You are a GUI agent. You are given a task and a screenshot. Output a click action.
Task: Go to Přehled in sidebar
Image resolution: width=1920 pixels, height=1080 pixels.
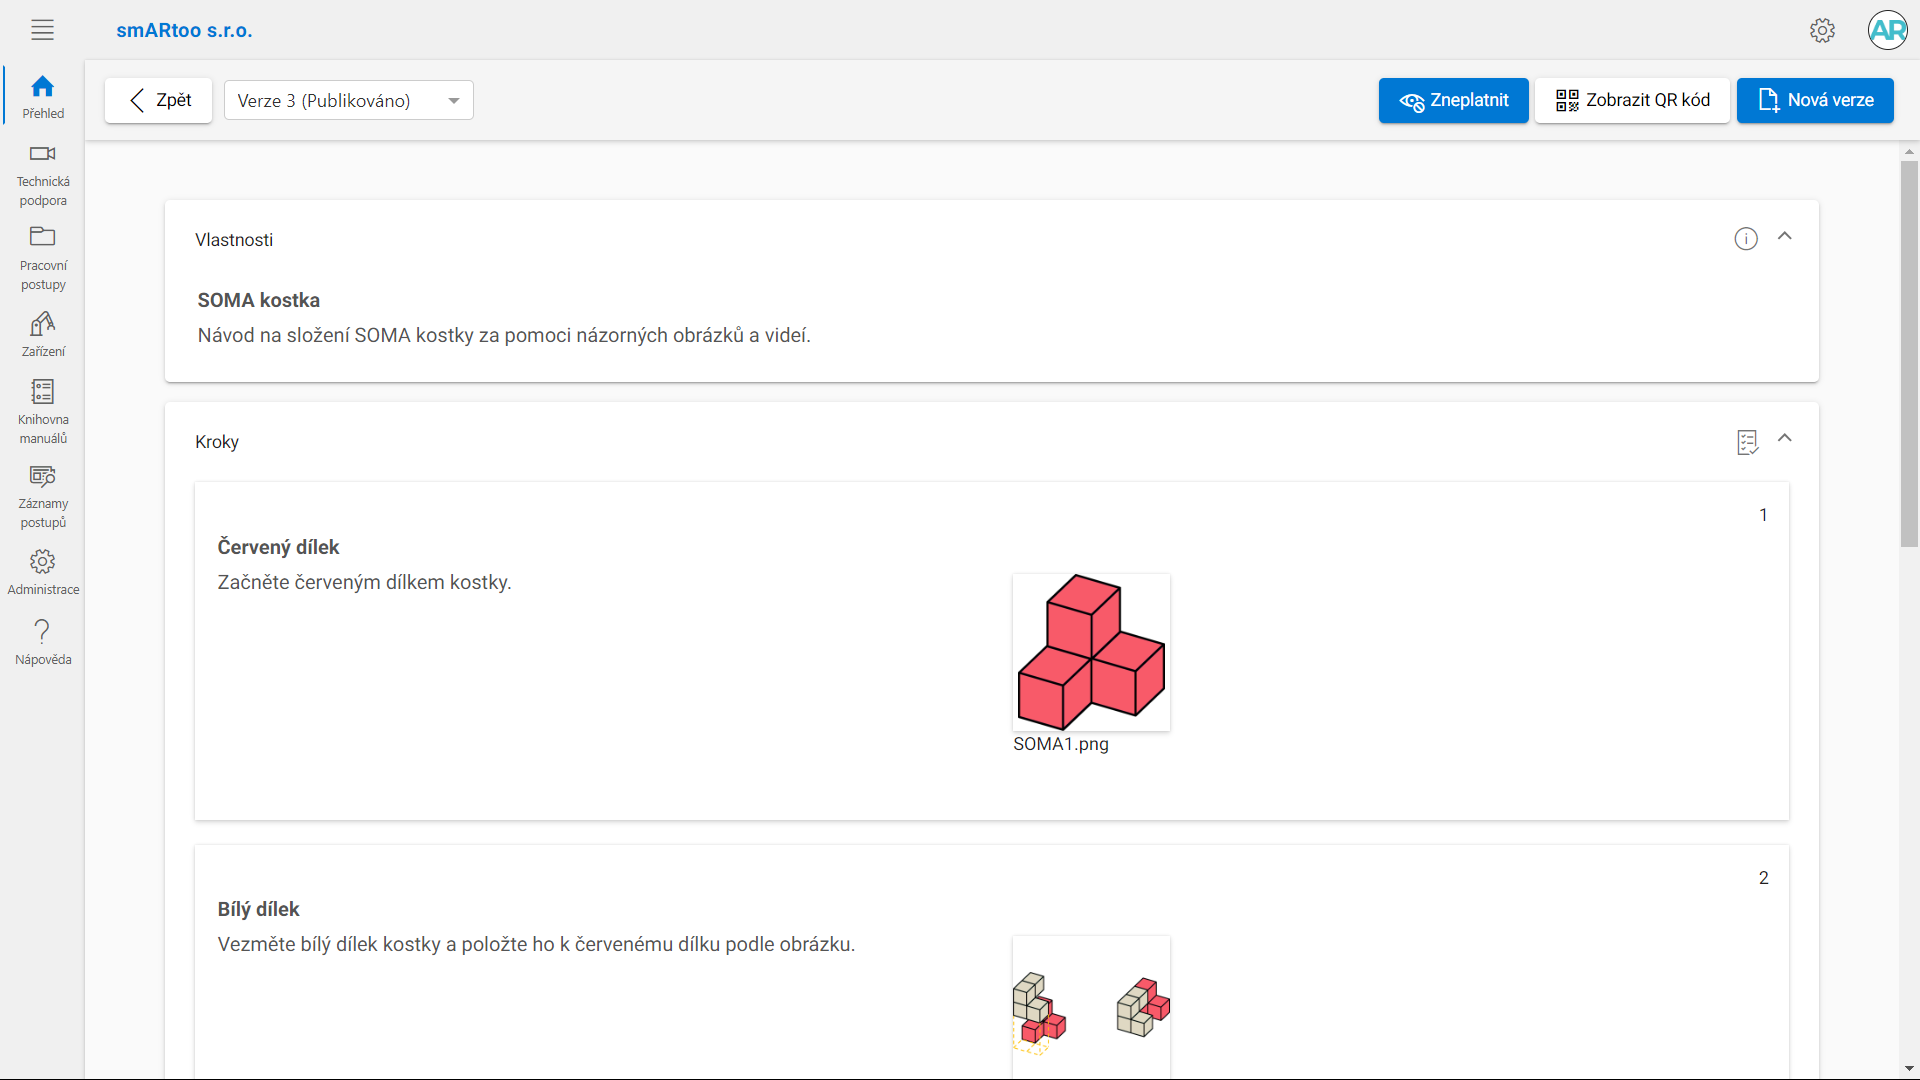[43, 97]
